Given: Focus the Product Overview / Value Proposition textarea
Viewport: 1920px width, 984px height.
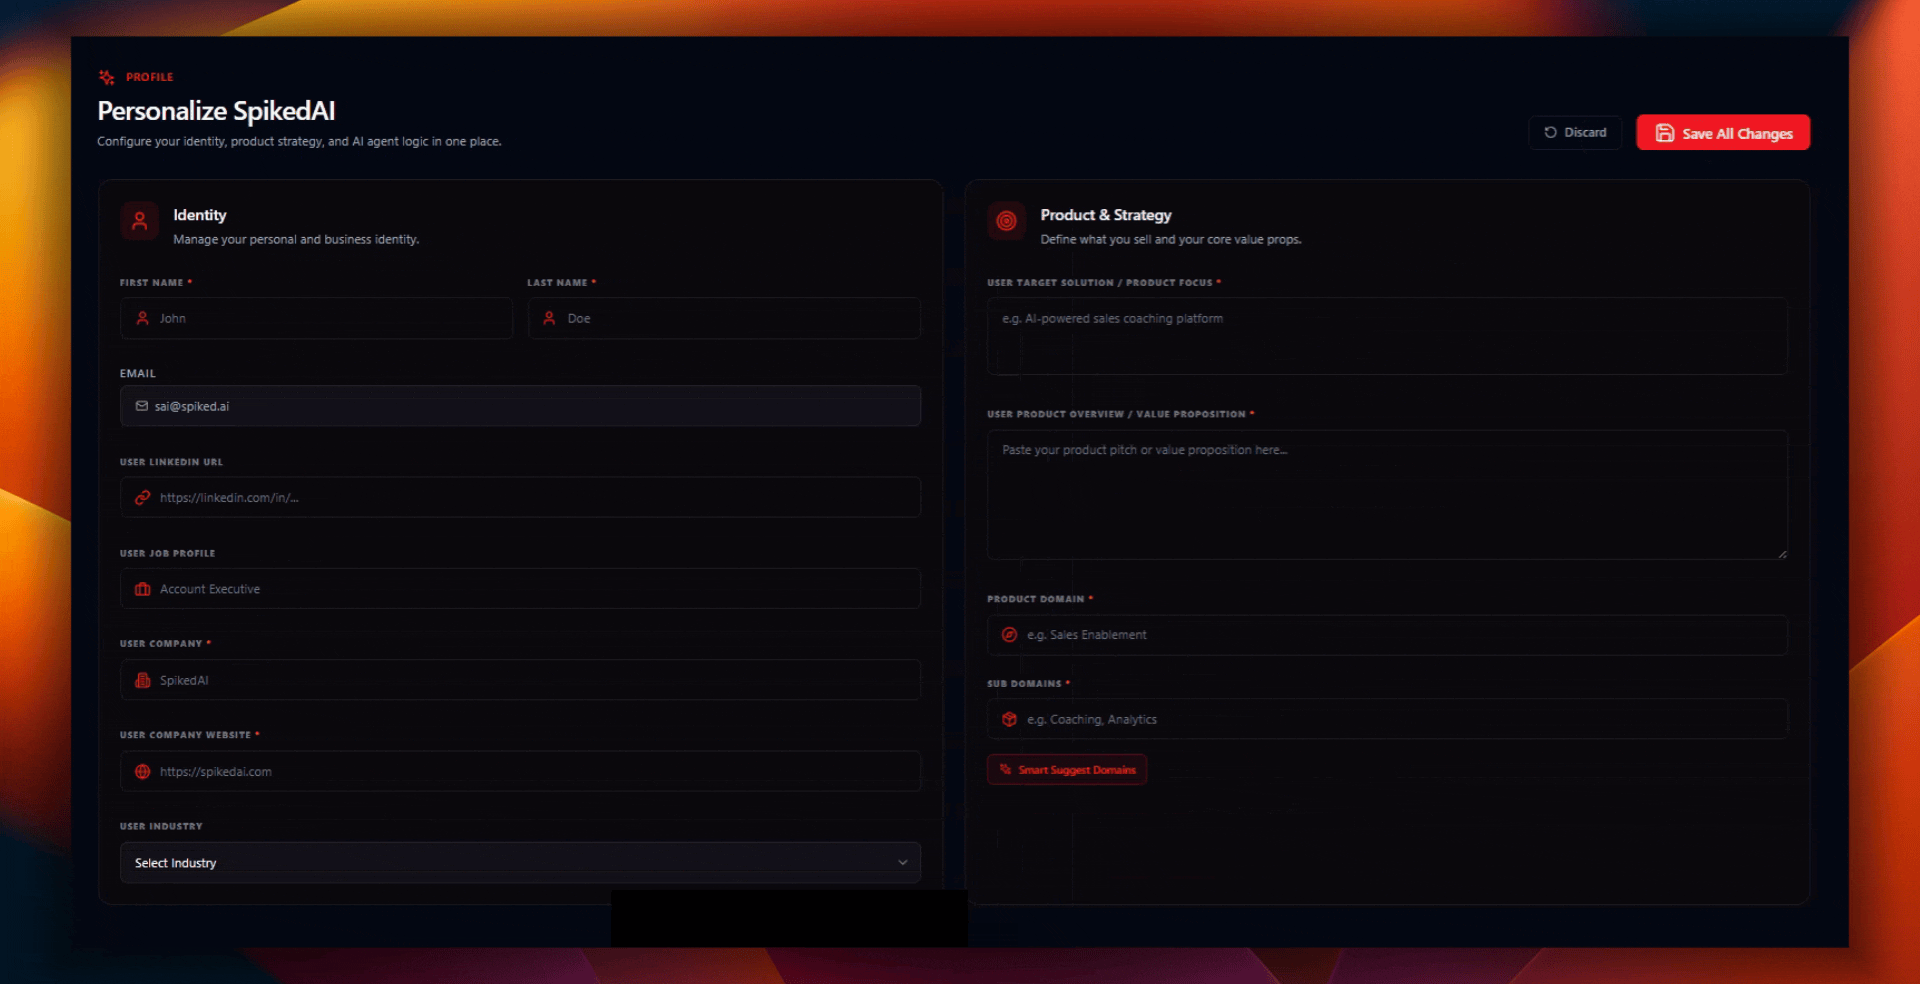Looking at the screenshot, I should [1387, 494].
